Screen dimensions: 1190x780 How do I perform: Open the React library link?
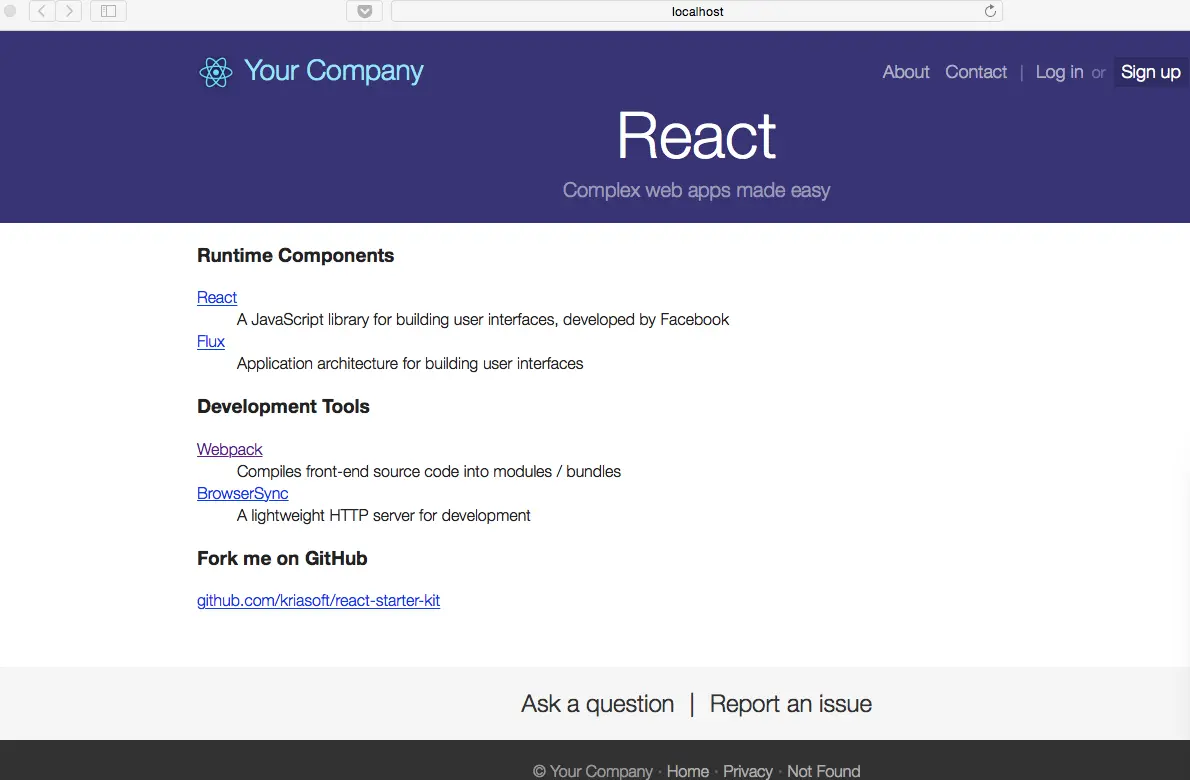point(217,297)
